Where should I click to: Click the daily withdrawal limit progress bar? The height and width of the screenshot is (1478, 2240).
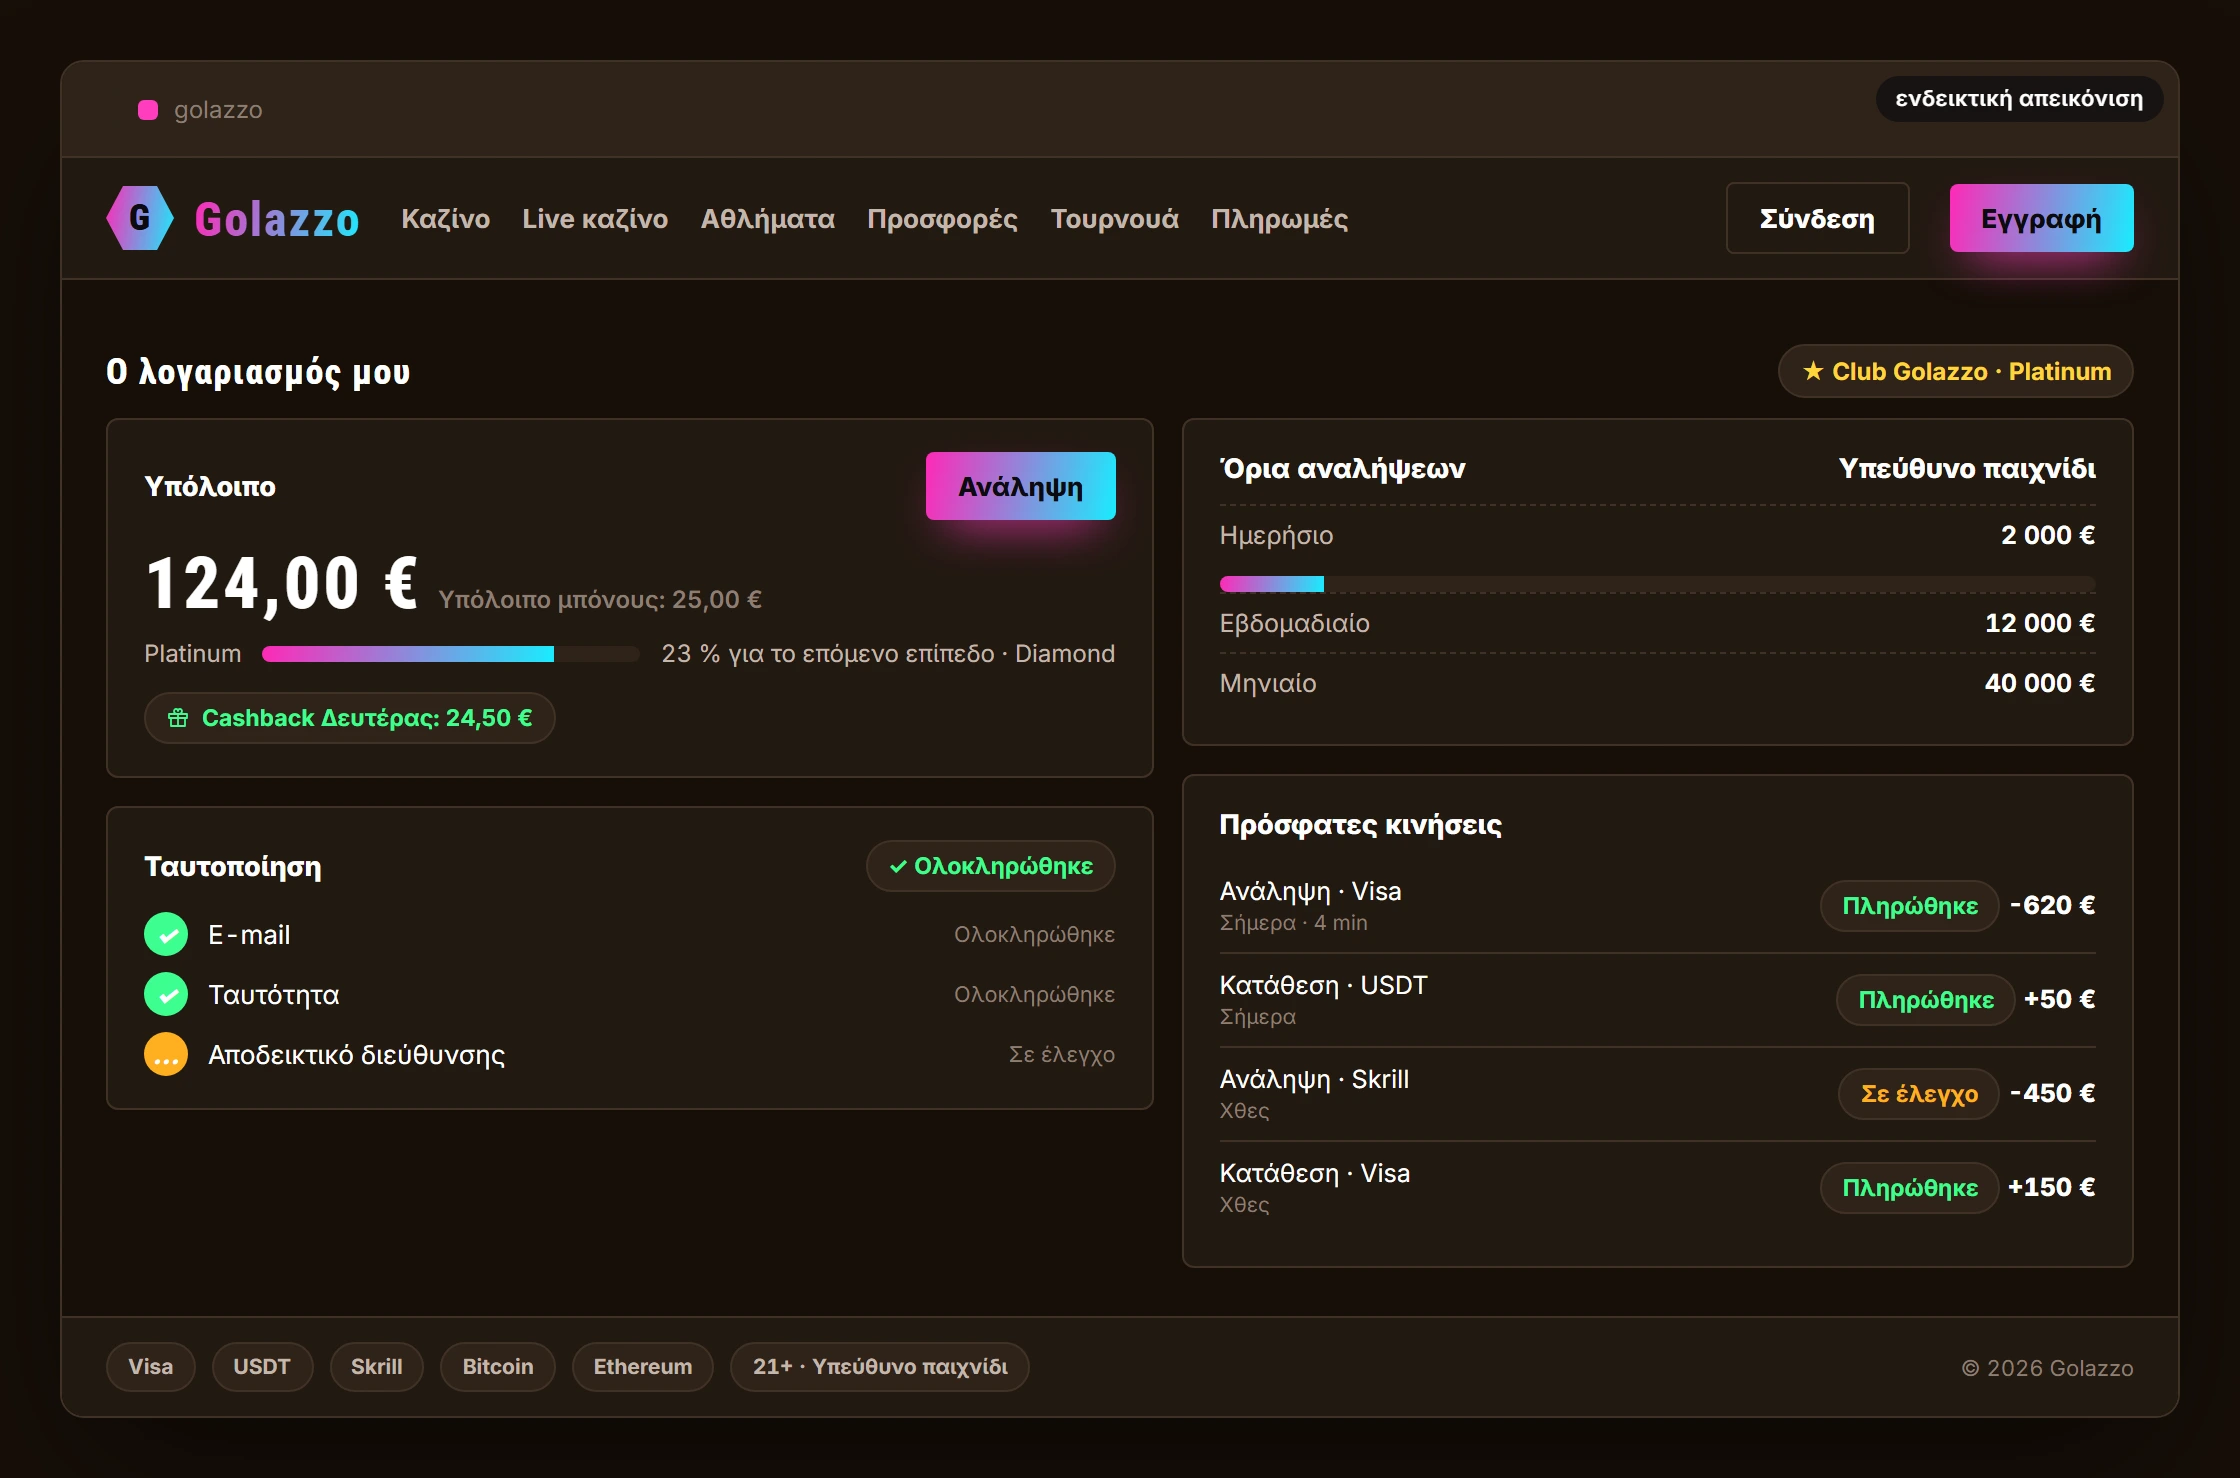click(1658, 584)
